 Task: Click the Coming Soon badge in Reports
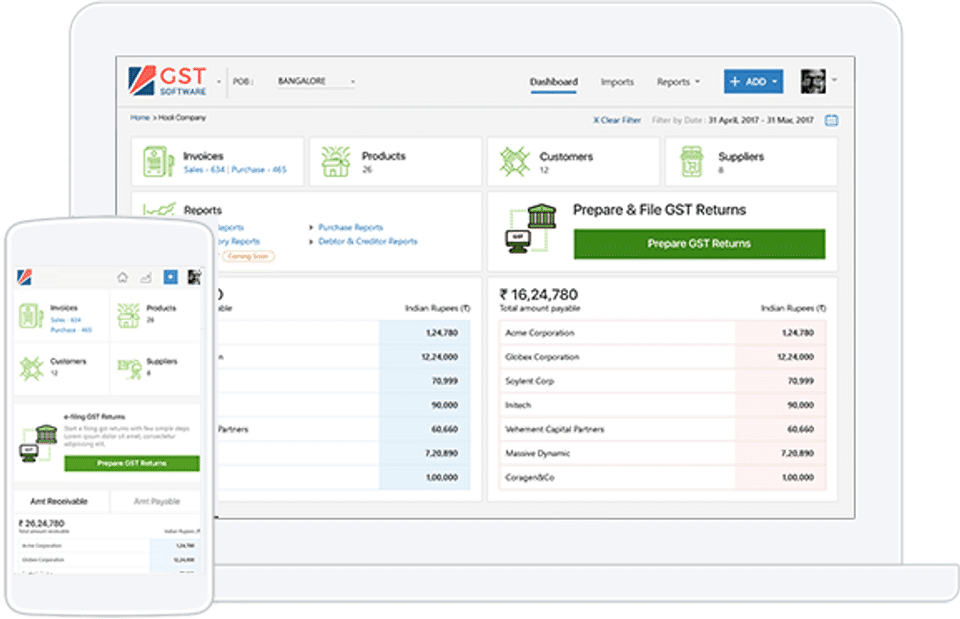click(x=248, y=256)
